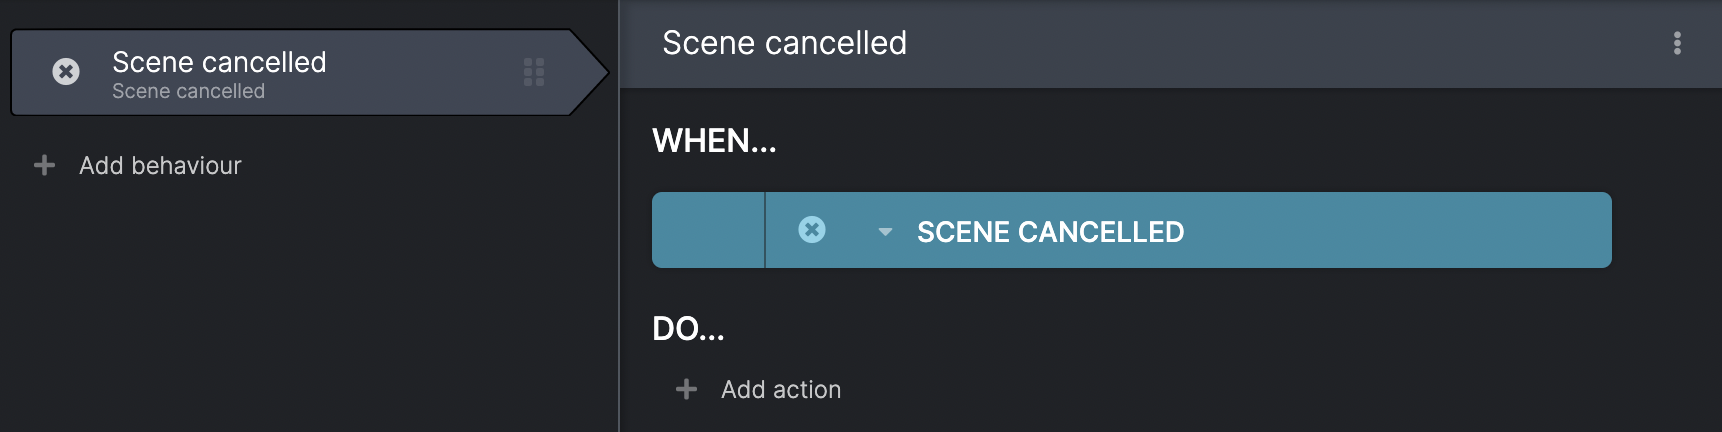1722x432 pixels.
Task: Click the Add action link
Action: pos(781,389)
